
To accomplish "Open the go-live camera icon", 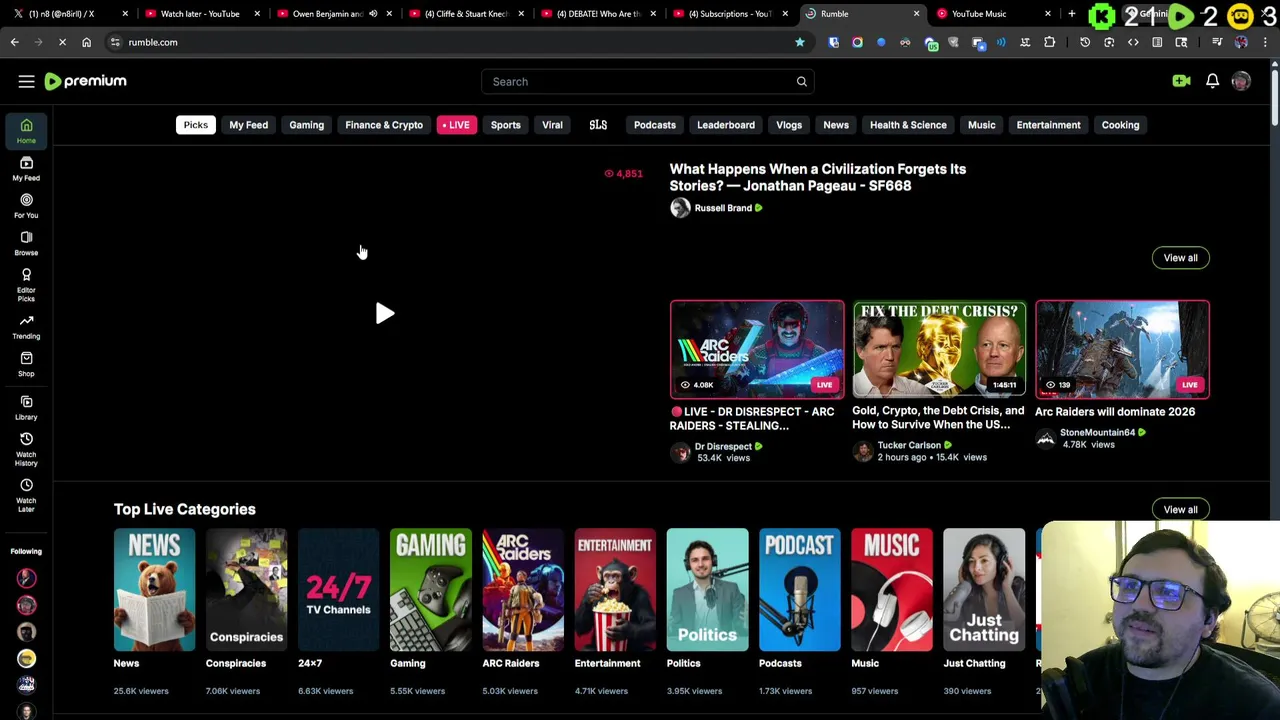I will click(1181, 81).
